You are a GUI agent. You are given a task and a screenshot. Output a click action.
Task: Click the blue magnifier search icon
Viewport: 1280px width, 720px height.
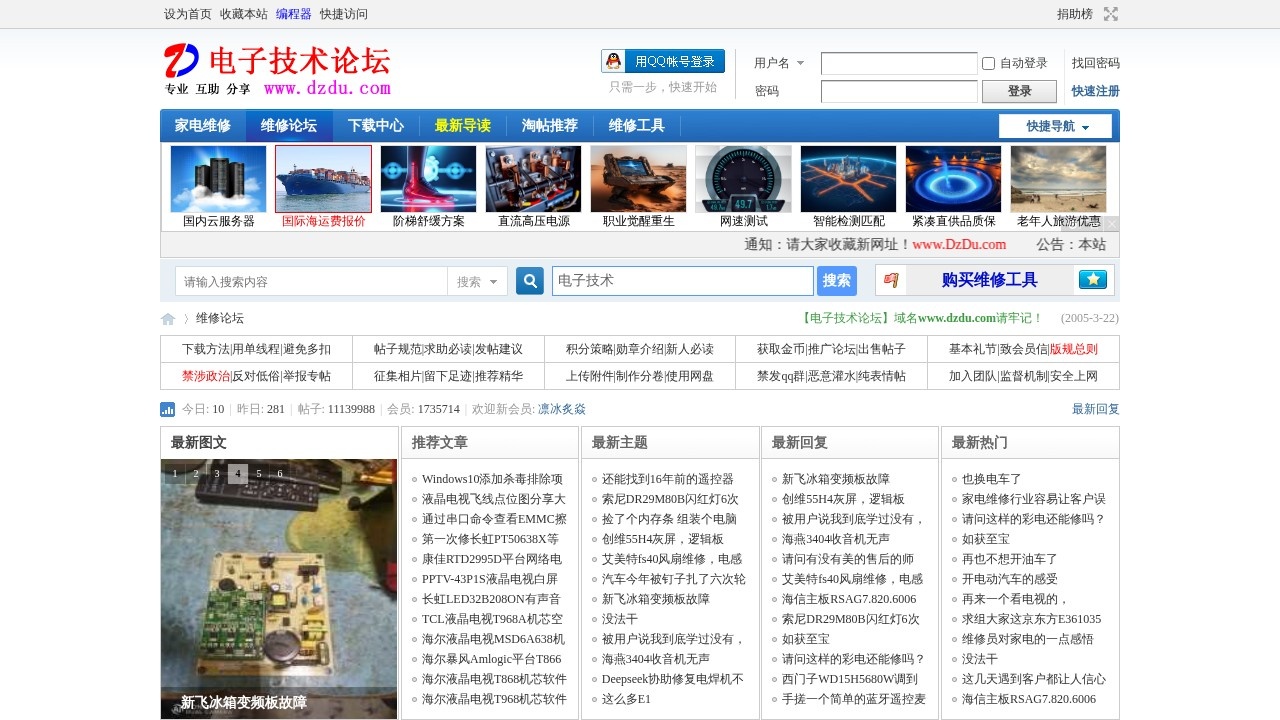coord(530,281)
